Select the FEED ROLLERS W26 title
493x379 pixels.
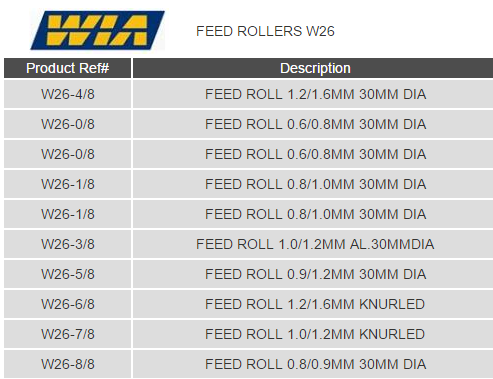coord(265,31)
